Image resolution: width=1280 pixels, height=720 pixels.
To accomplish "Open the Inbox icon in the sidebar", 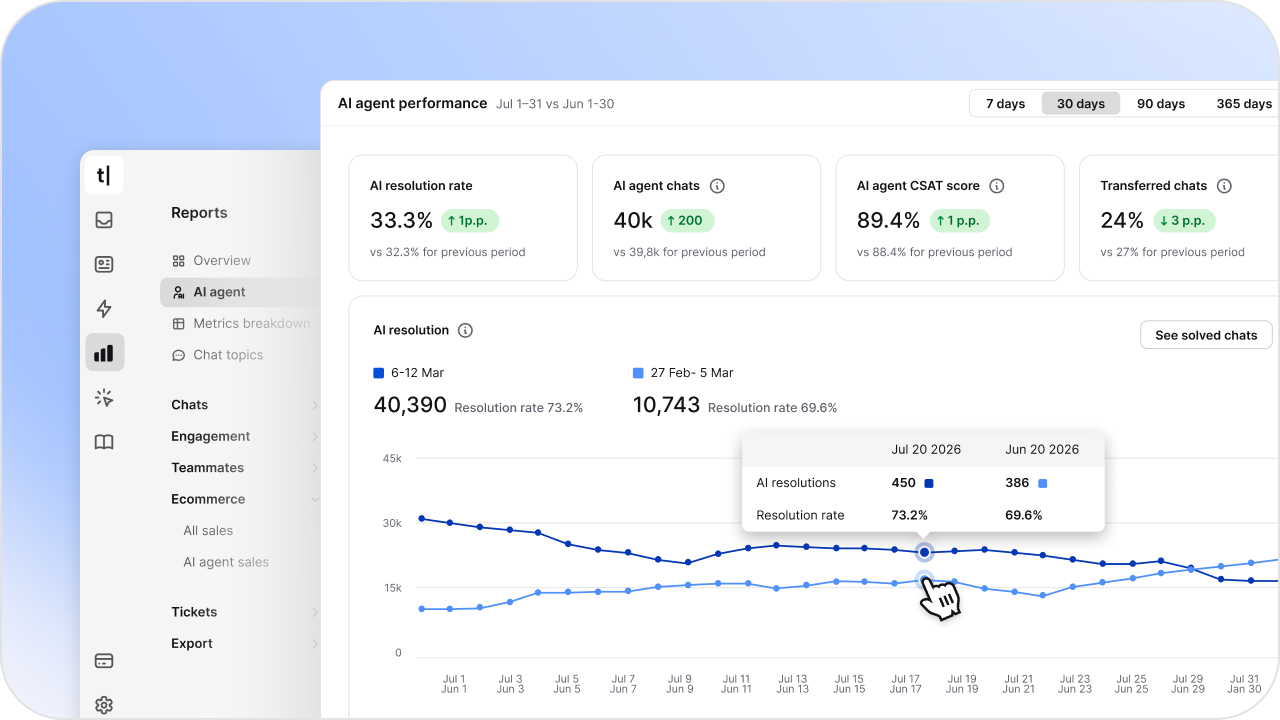I will click(x=104, y=220).
